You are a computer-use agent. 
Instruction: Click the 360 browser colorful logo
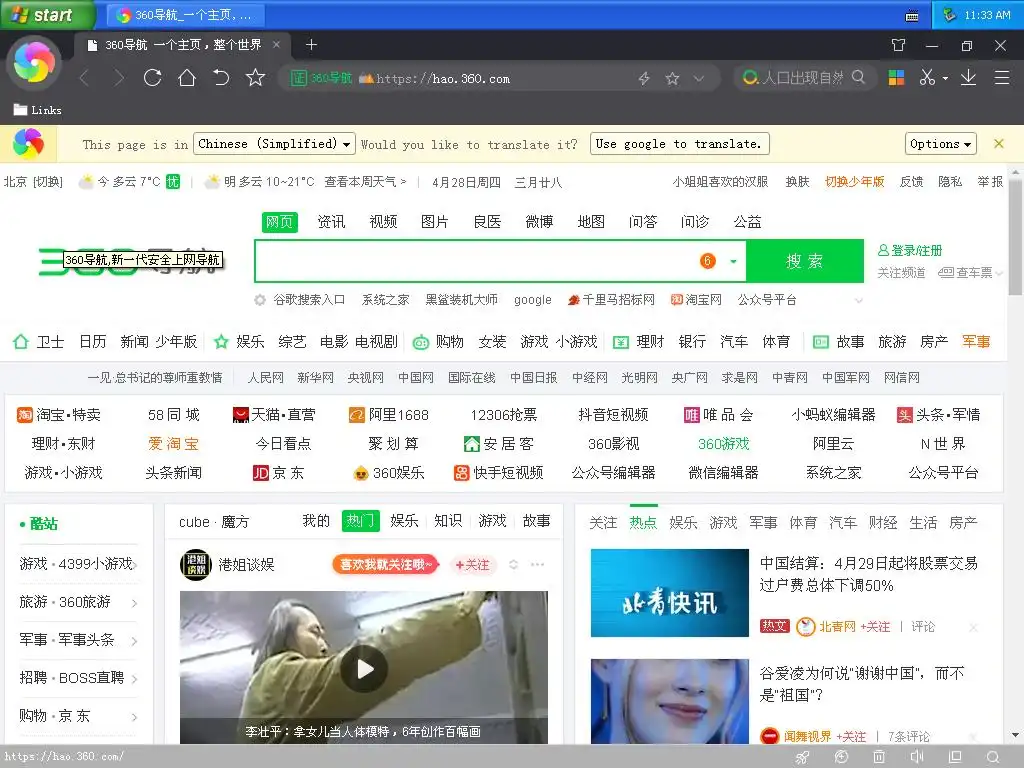click(34, 63)
